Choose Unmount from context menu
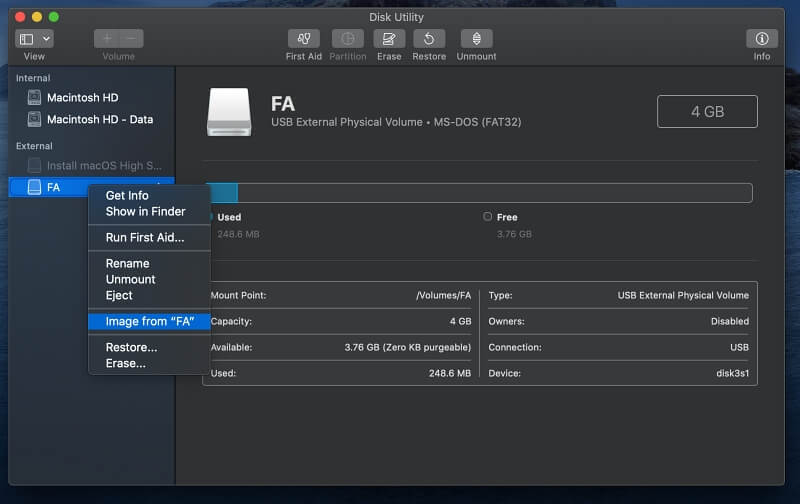800x504 pixels. (x=149, y=280)
